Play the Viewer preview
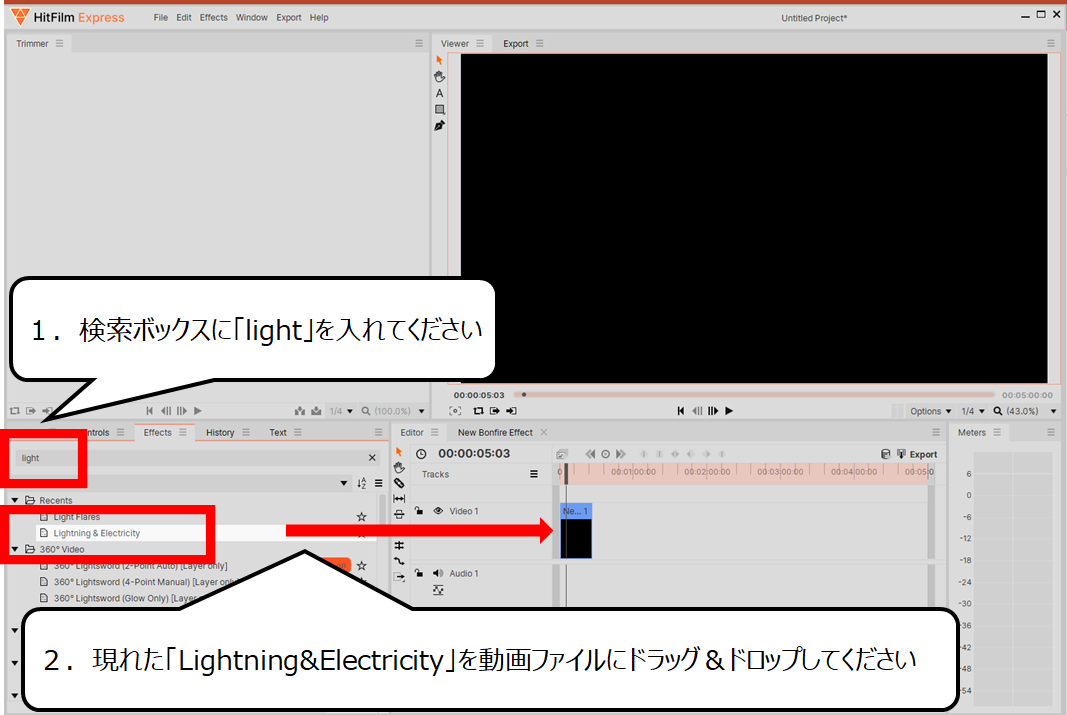1067x715 pixels. 729,411
